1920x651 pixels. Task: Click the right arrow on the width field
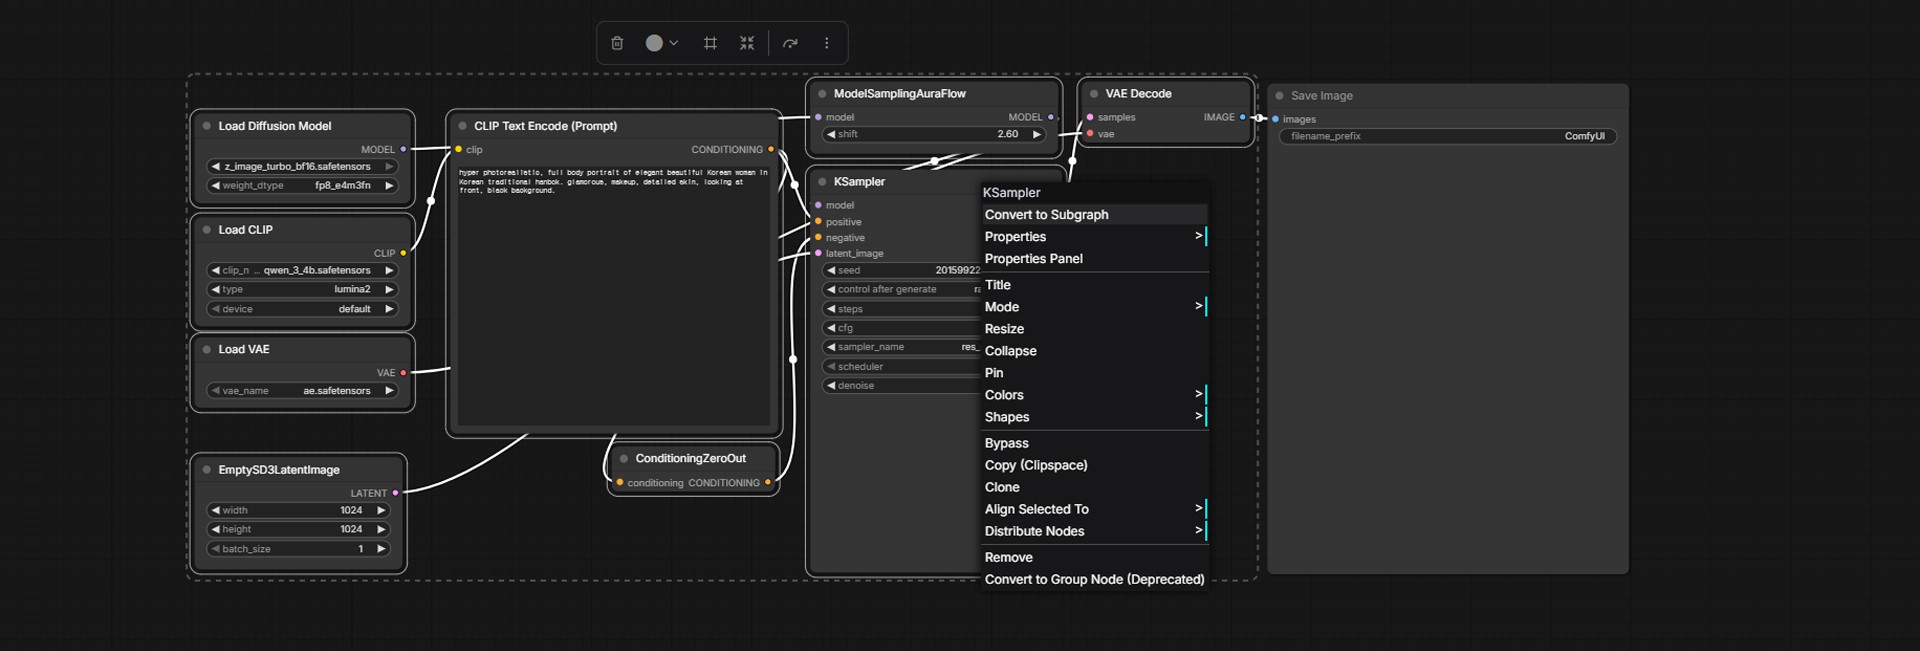point(381,510)
